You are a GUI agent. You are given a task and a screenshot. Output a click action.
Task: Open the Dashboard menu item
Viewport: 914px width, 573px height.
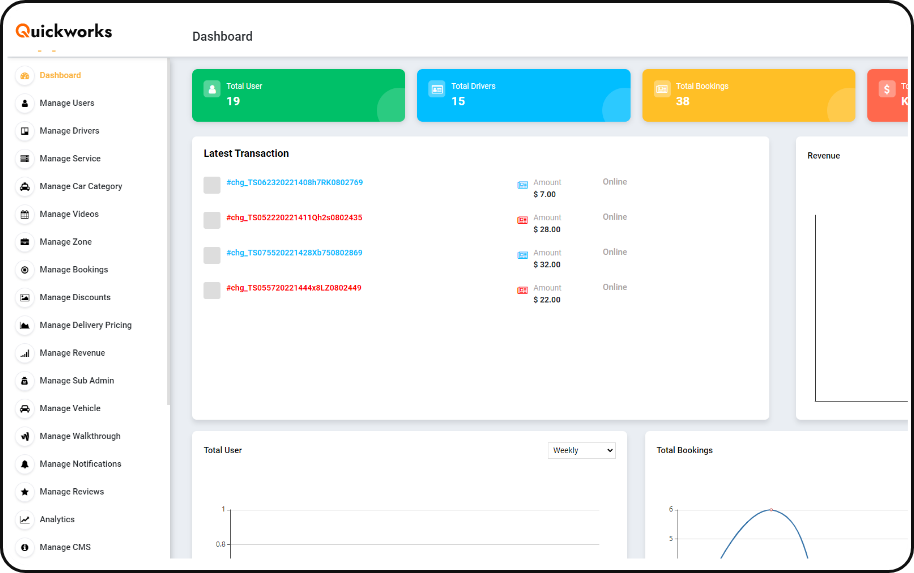[x=60, y=75]
